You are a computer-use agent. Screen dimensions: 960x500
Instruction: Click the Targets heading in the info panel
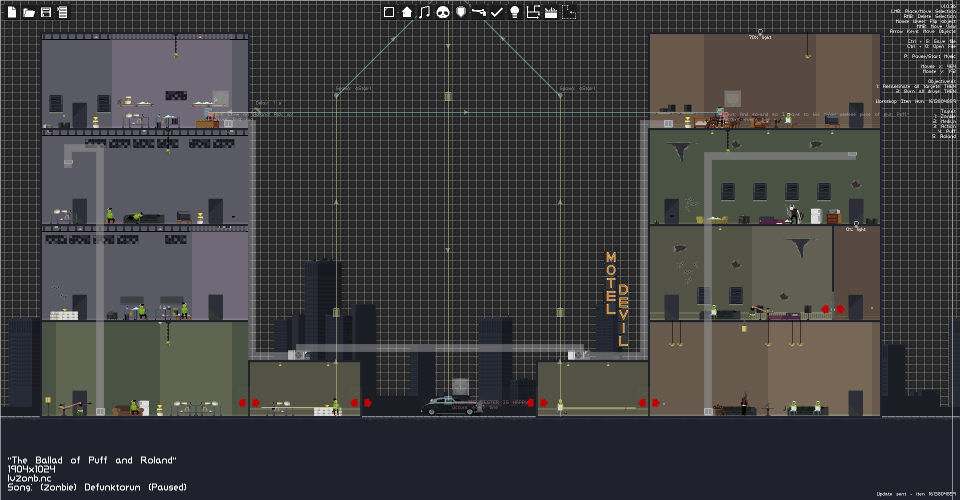[948, 111]
